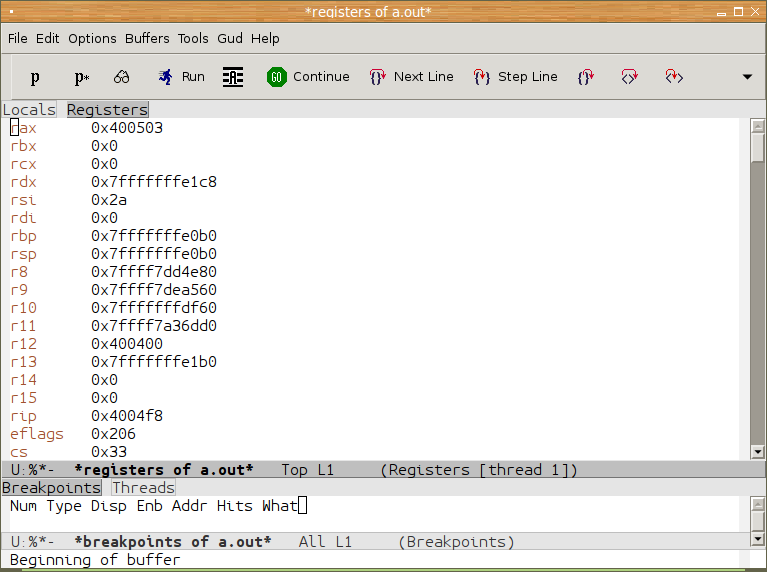Click scroll-up arrow of breakpoints scrollbar
This screenshot has width=767, height=572.
coord(757,504)
